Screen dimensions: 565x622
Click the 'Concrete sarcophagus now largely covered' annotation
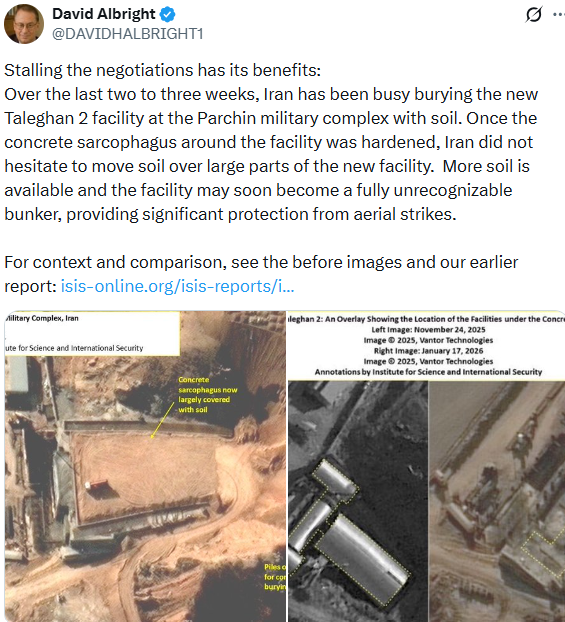click(x=208, y=395)
